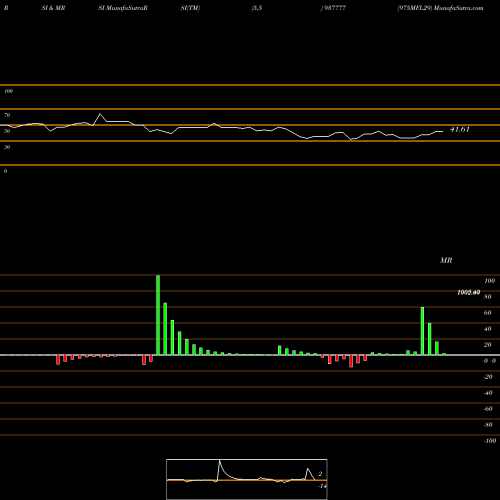Click the RSI line peak above 70
The height and width of the screenshot is (500, 500).
(x=100, y=115)
